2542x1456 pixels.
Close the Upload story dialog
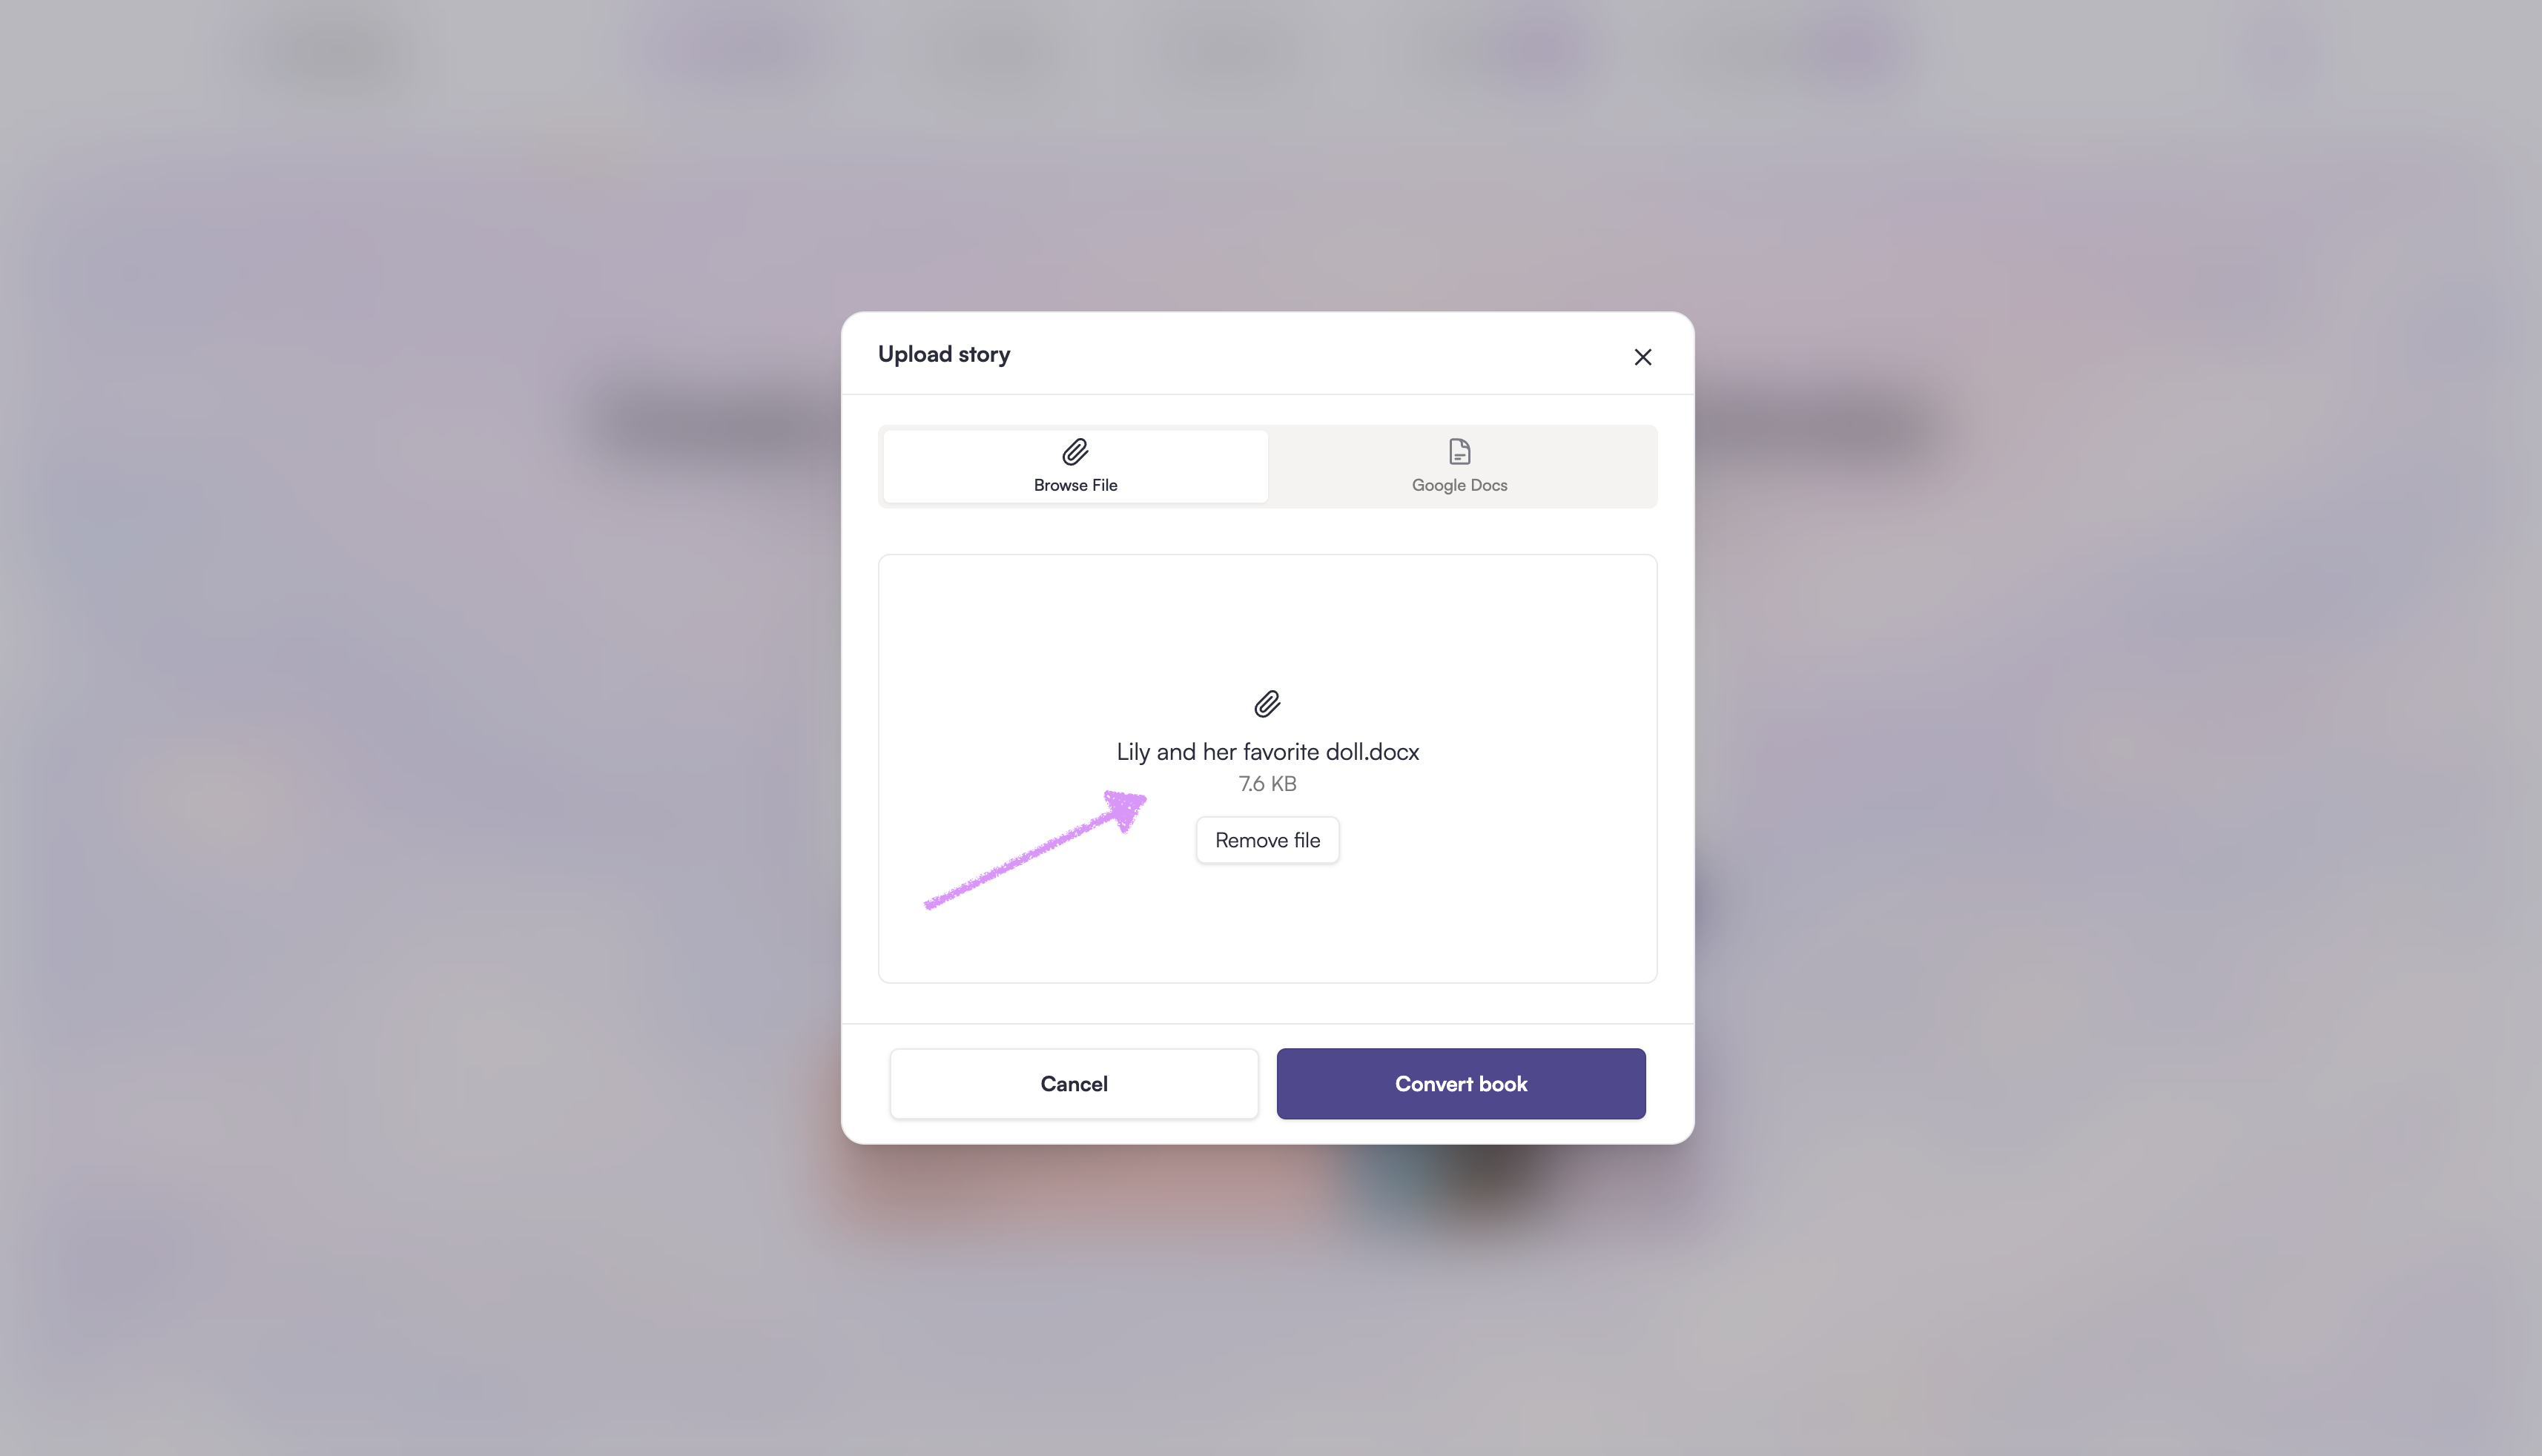point(1642,357)
